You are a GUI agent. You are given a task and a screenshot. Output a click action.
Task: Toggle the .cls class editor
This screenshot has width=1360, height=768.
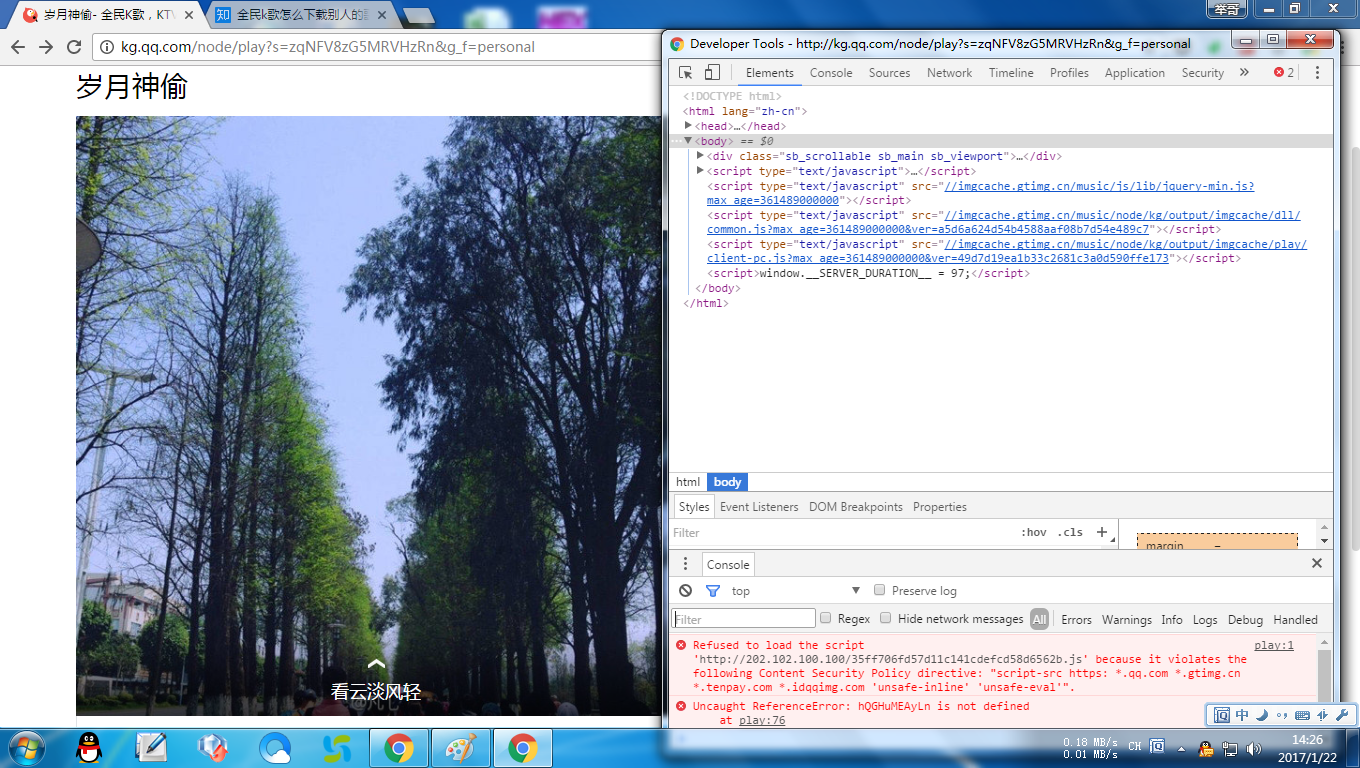click(1070, 532)
